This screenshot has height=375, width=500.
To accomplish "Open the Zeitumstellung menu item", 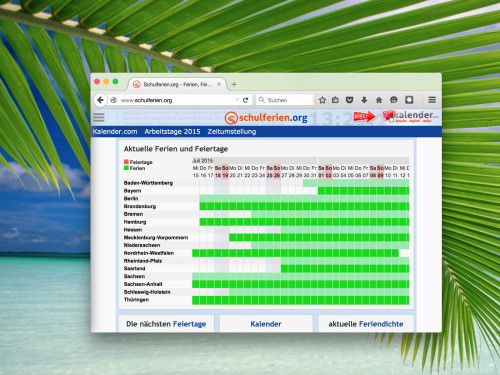I will coord(232,132).
